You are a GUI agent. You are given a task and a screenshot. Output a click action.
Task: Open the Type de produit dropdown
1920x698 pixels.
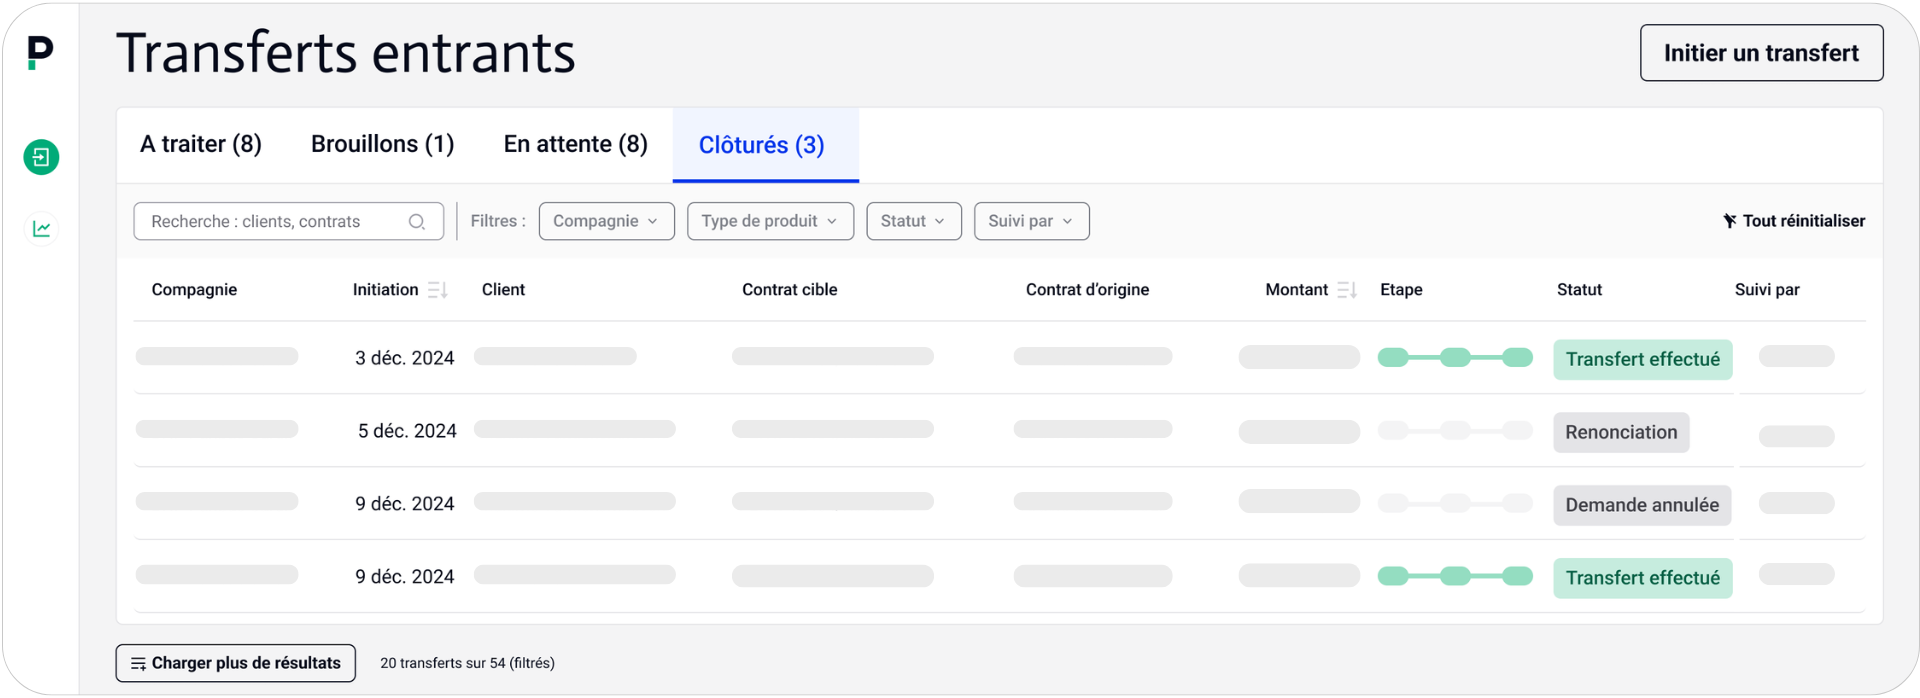point(770,221)
